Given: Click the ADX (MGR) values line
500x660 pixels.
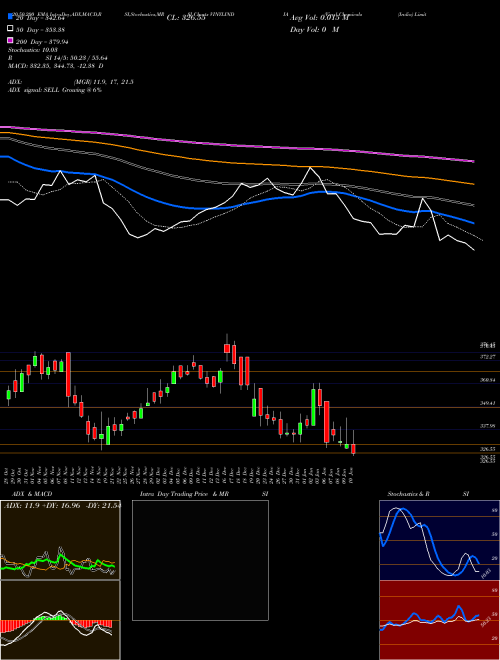Looking at the screenshot, I should [x=70, y=82].
